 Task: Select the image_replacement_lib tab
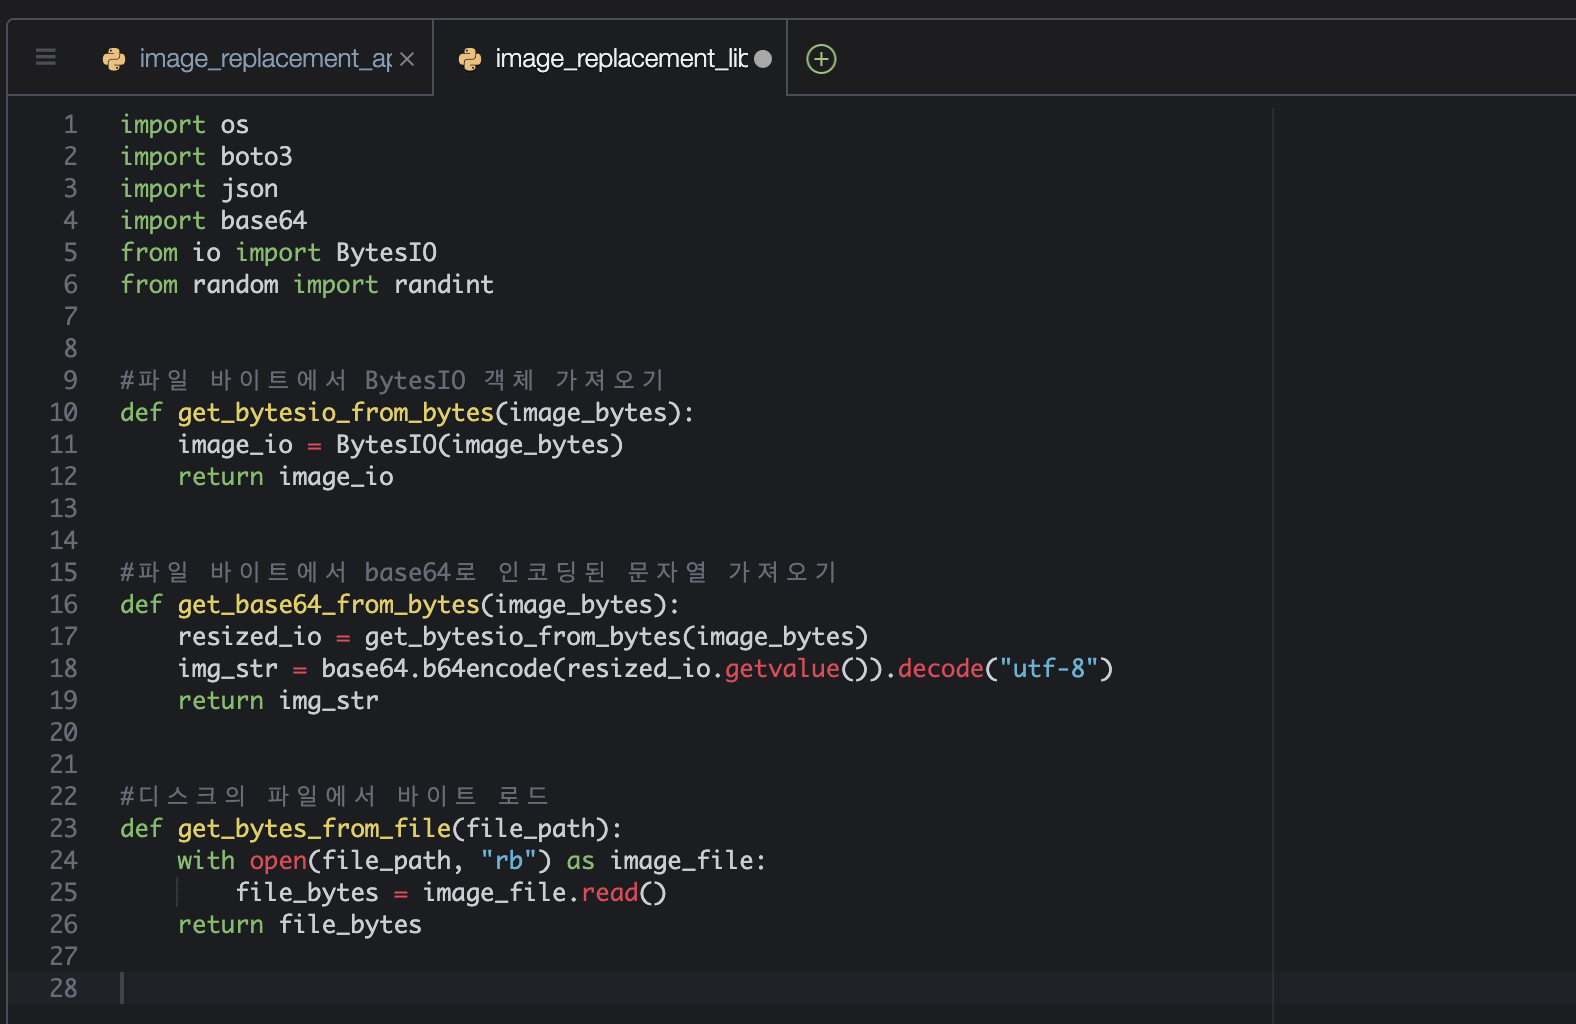[x=610, y=58]
